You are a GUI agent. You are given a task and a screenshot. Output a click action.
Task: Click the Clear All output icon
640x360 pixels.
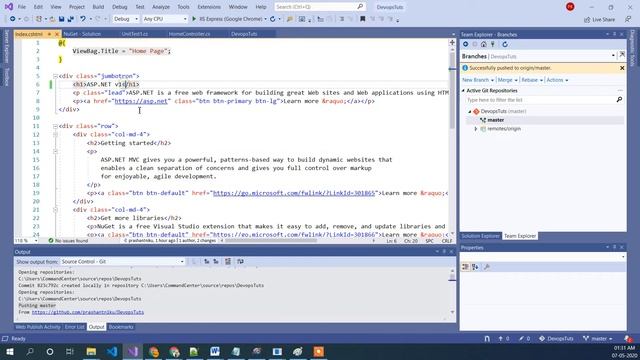(x=228, y=262)
